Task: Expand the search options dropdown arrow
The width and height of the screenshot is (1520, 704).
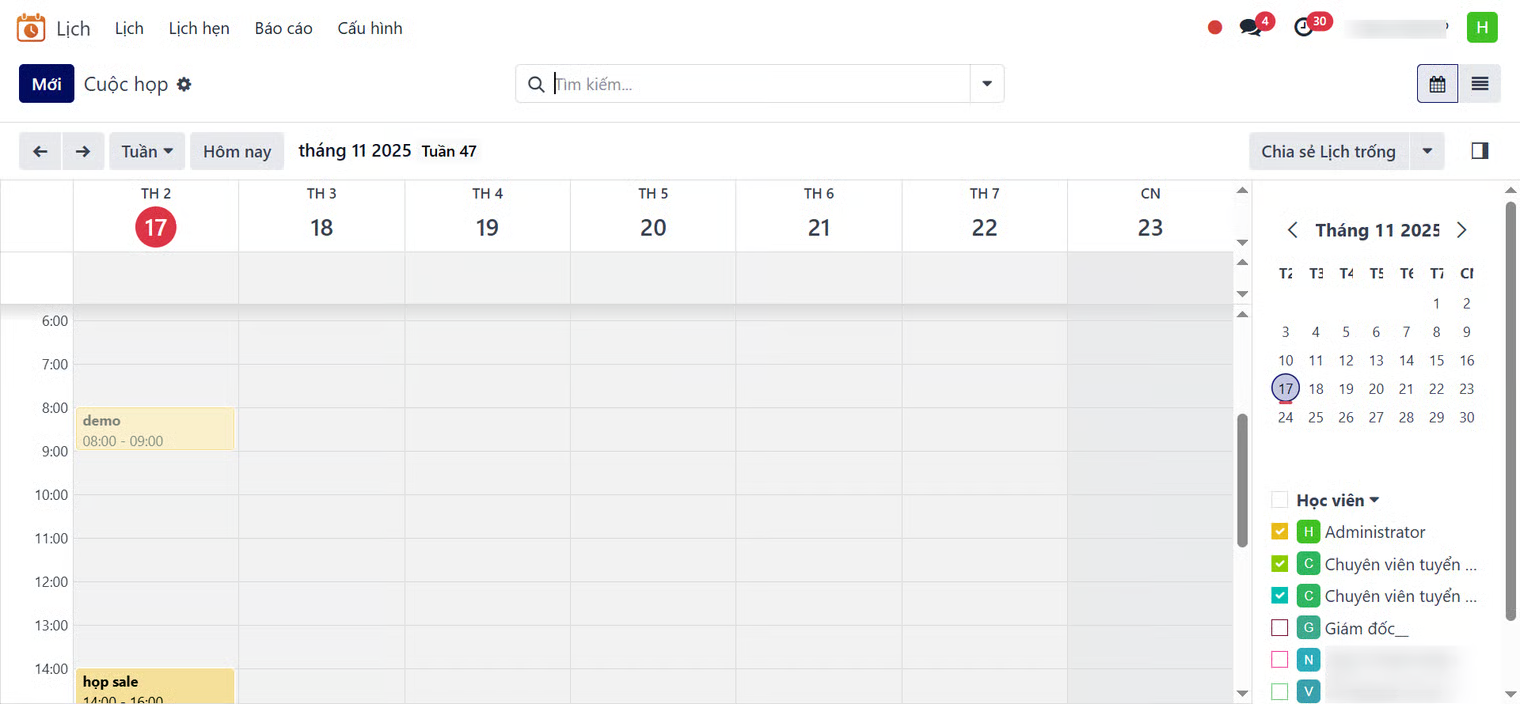Action: tap(987, 84)
